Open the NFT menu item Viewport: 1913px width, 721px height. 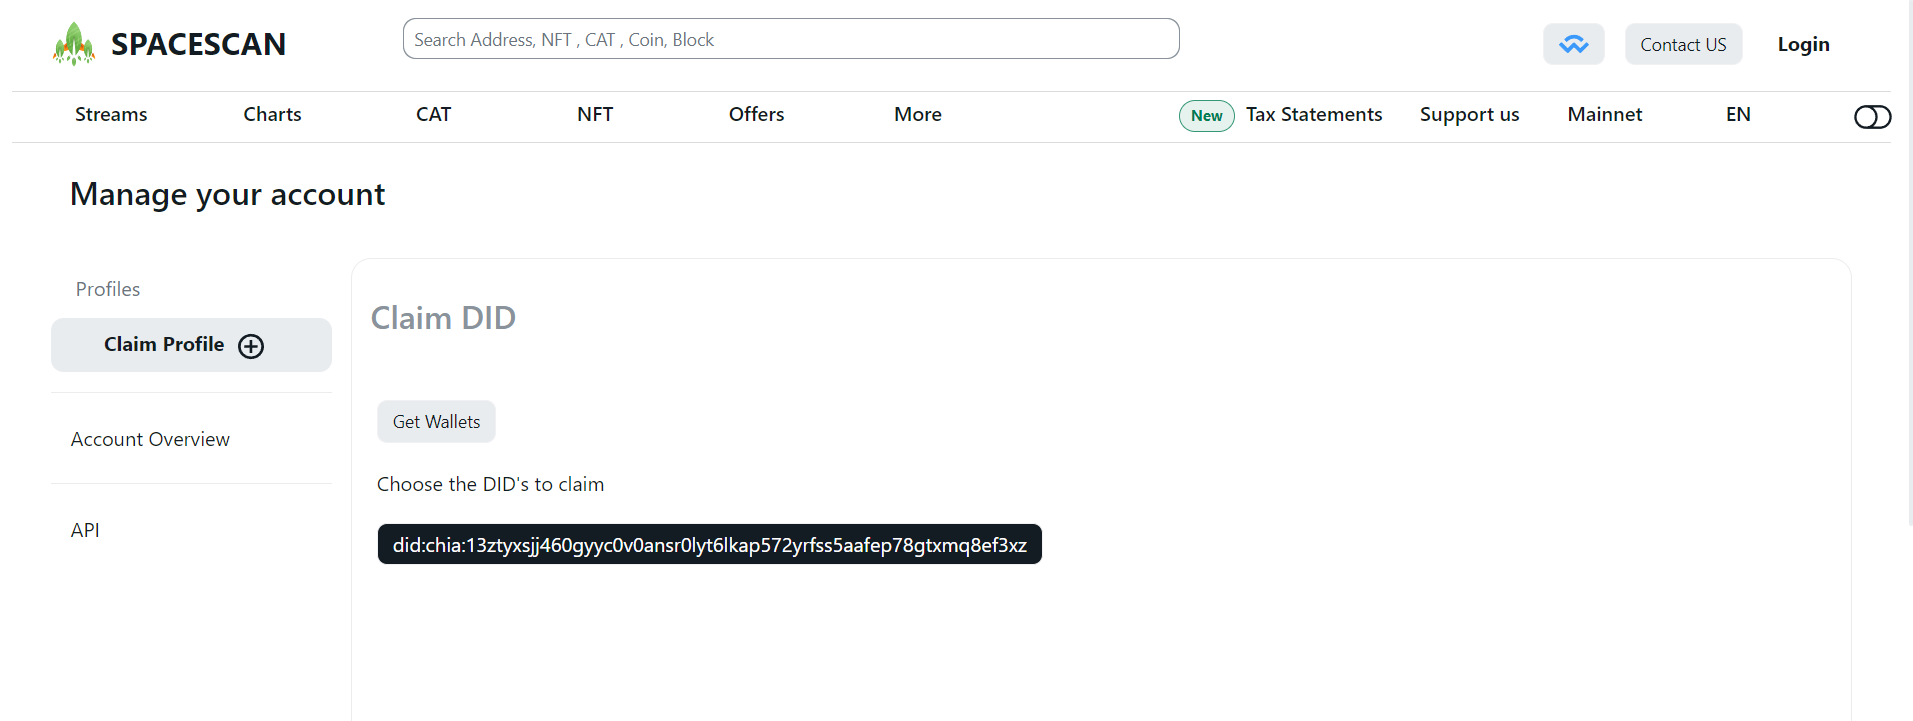point(595,115)
